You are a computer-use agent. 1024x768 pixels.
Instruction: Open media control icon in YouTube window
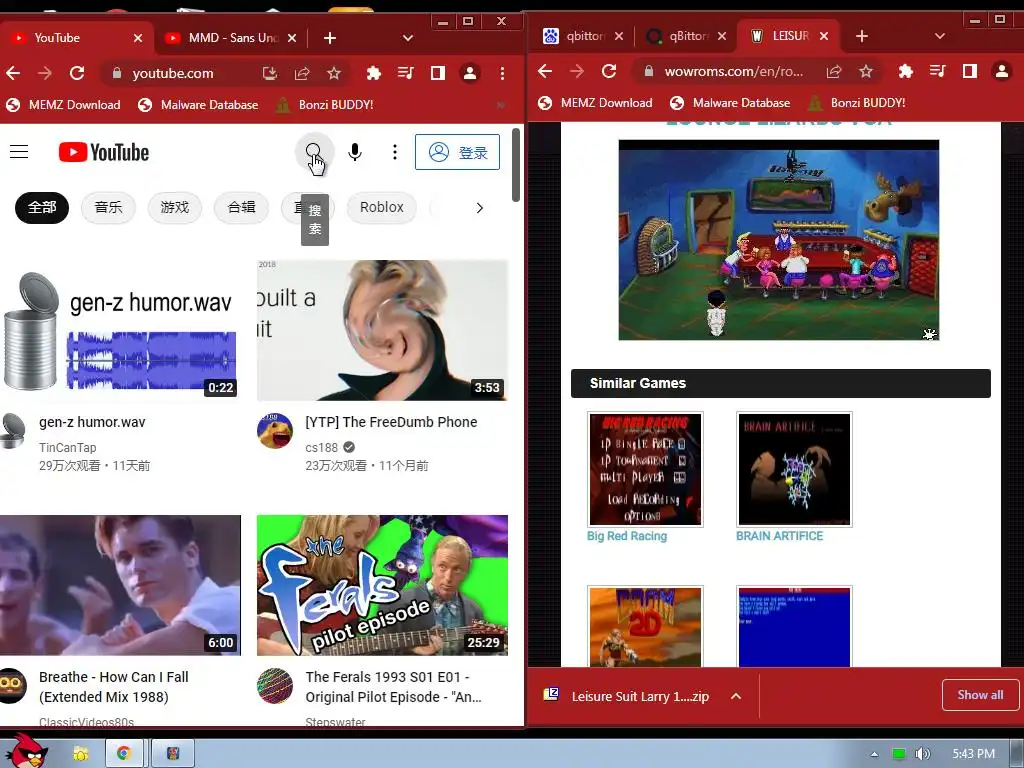click(406, 73)
